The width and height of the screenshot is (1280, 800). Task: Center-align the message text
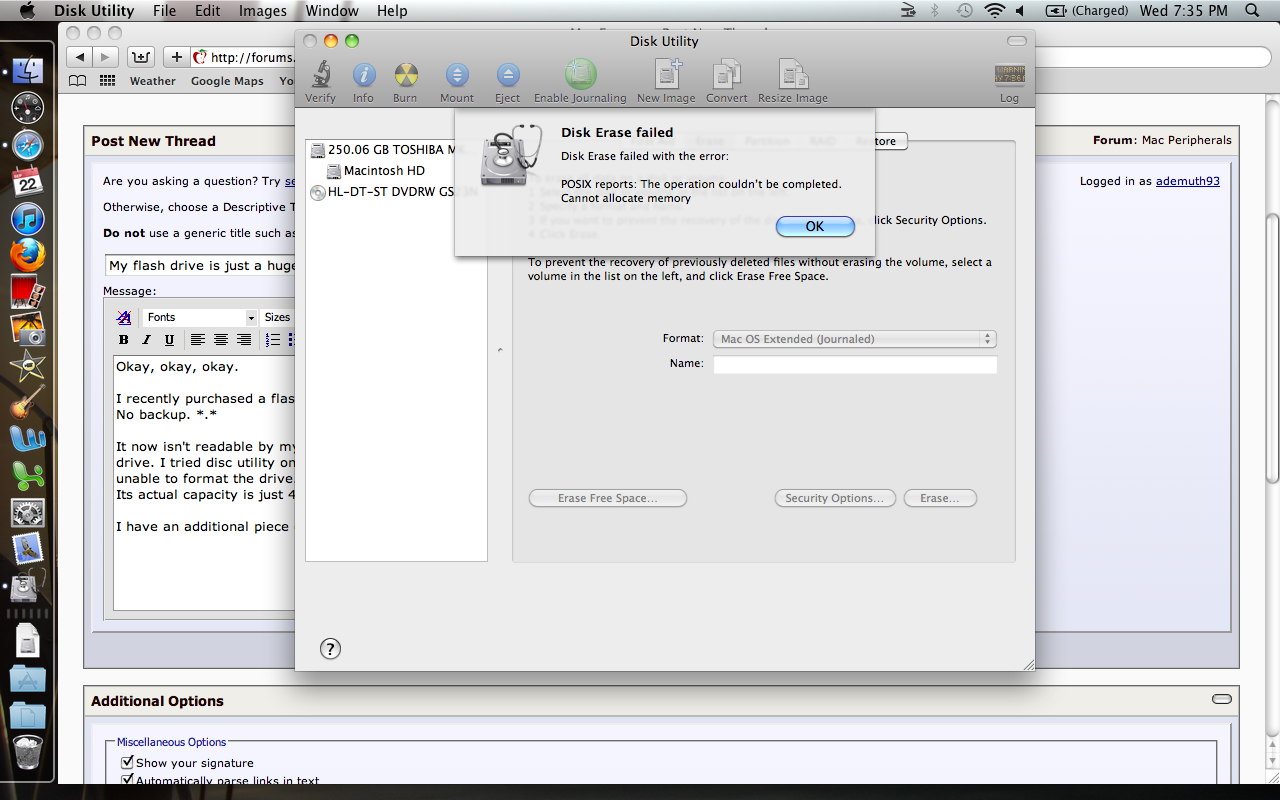coord(221,340)
